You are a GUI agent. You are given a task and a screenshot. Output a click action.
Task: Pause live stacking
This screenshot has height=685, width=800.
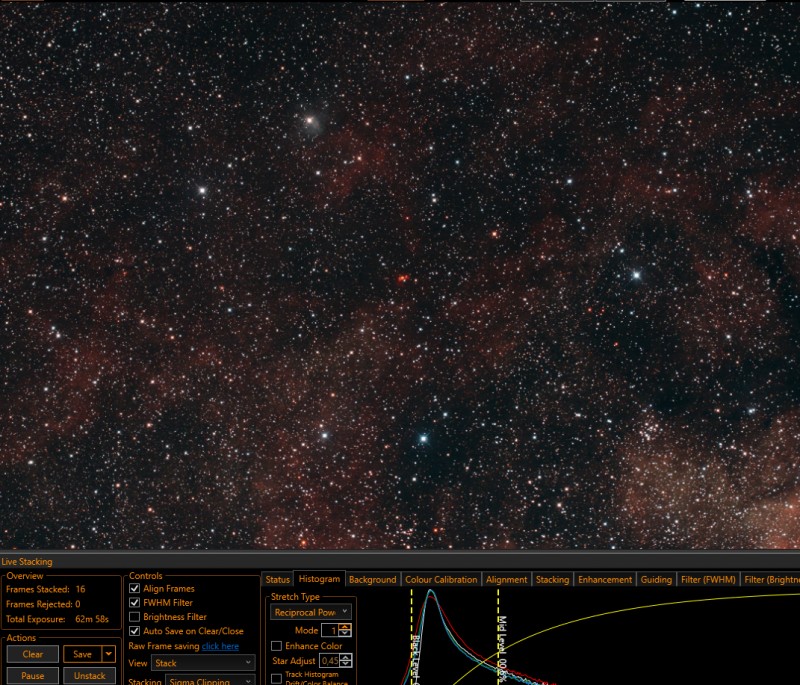[x=33, y=675]
